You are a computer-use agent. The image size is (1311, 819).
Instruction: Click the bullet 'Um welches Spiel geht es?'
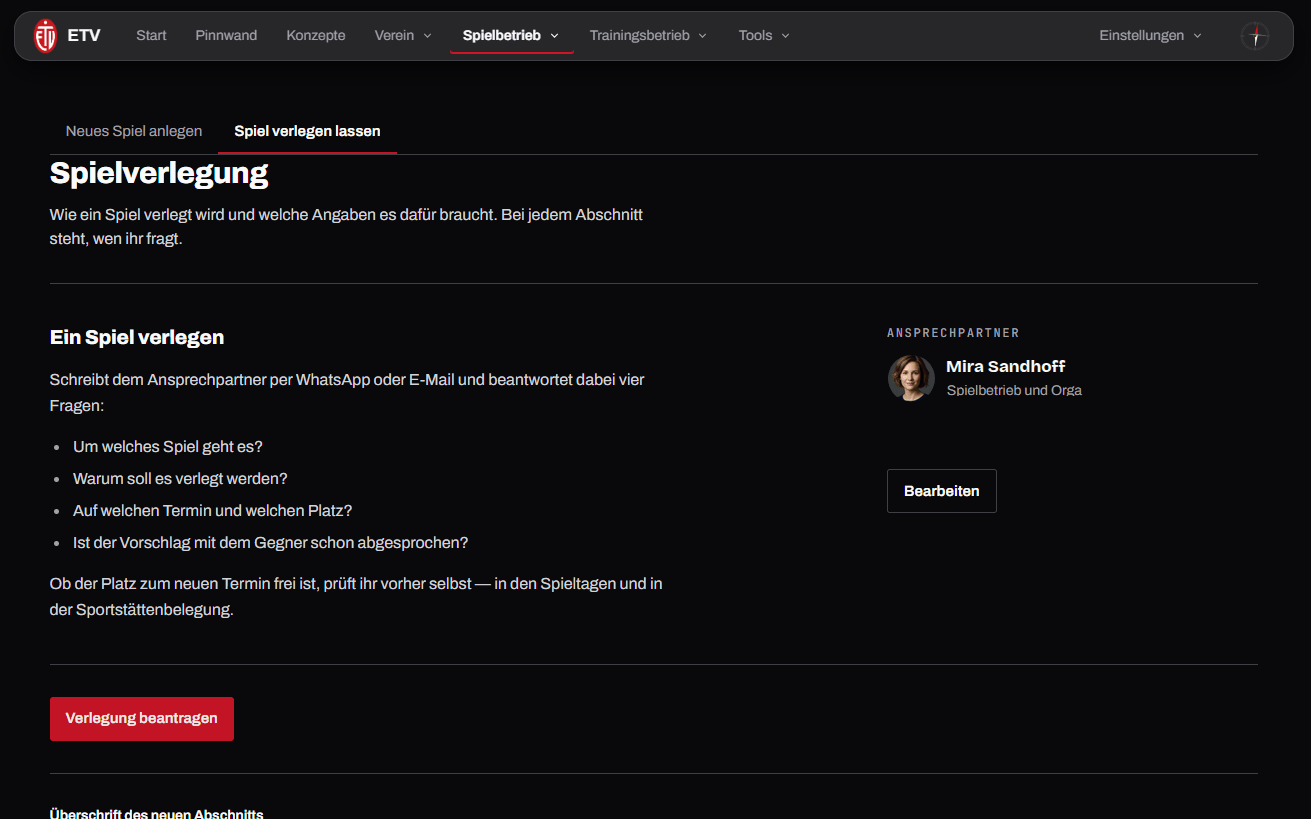(168, 447)
